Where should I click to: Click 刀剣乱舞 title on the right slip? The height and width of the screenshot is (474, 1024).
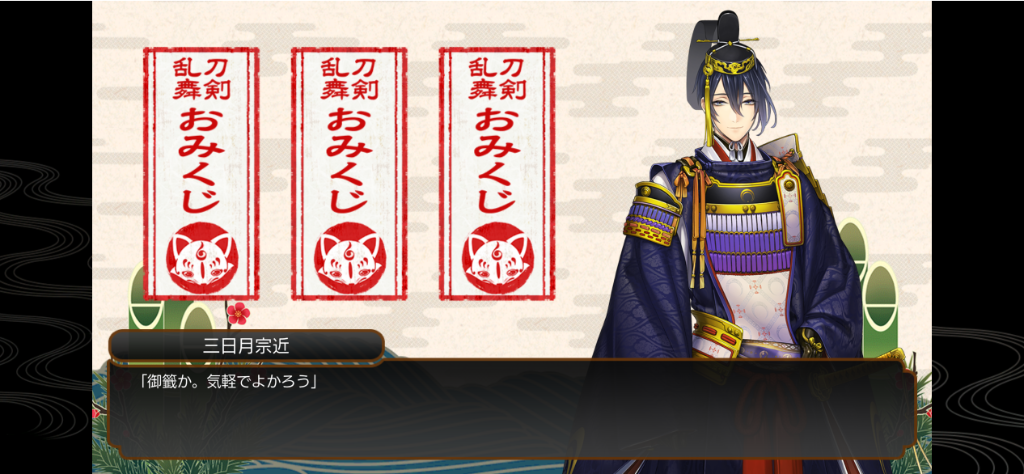click(497, 78)
